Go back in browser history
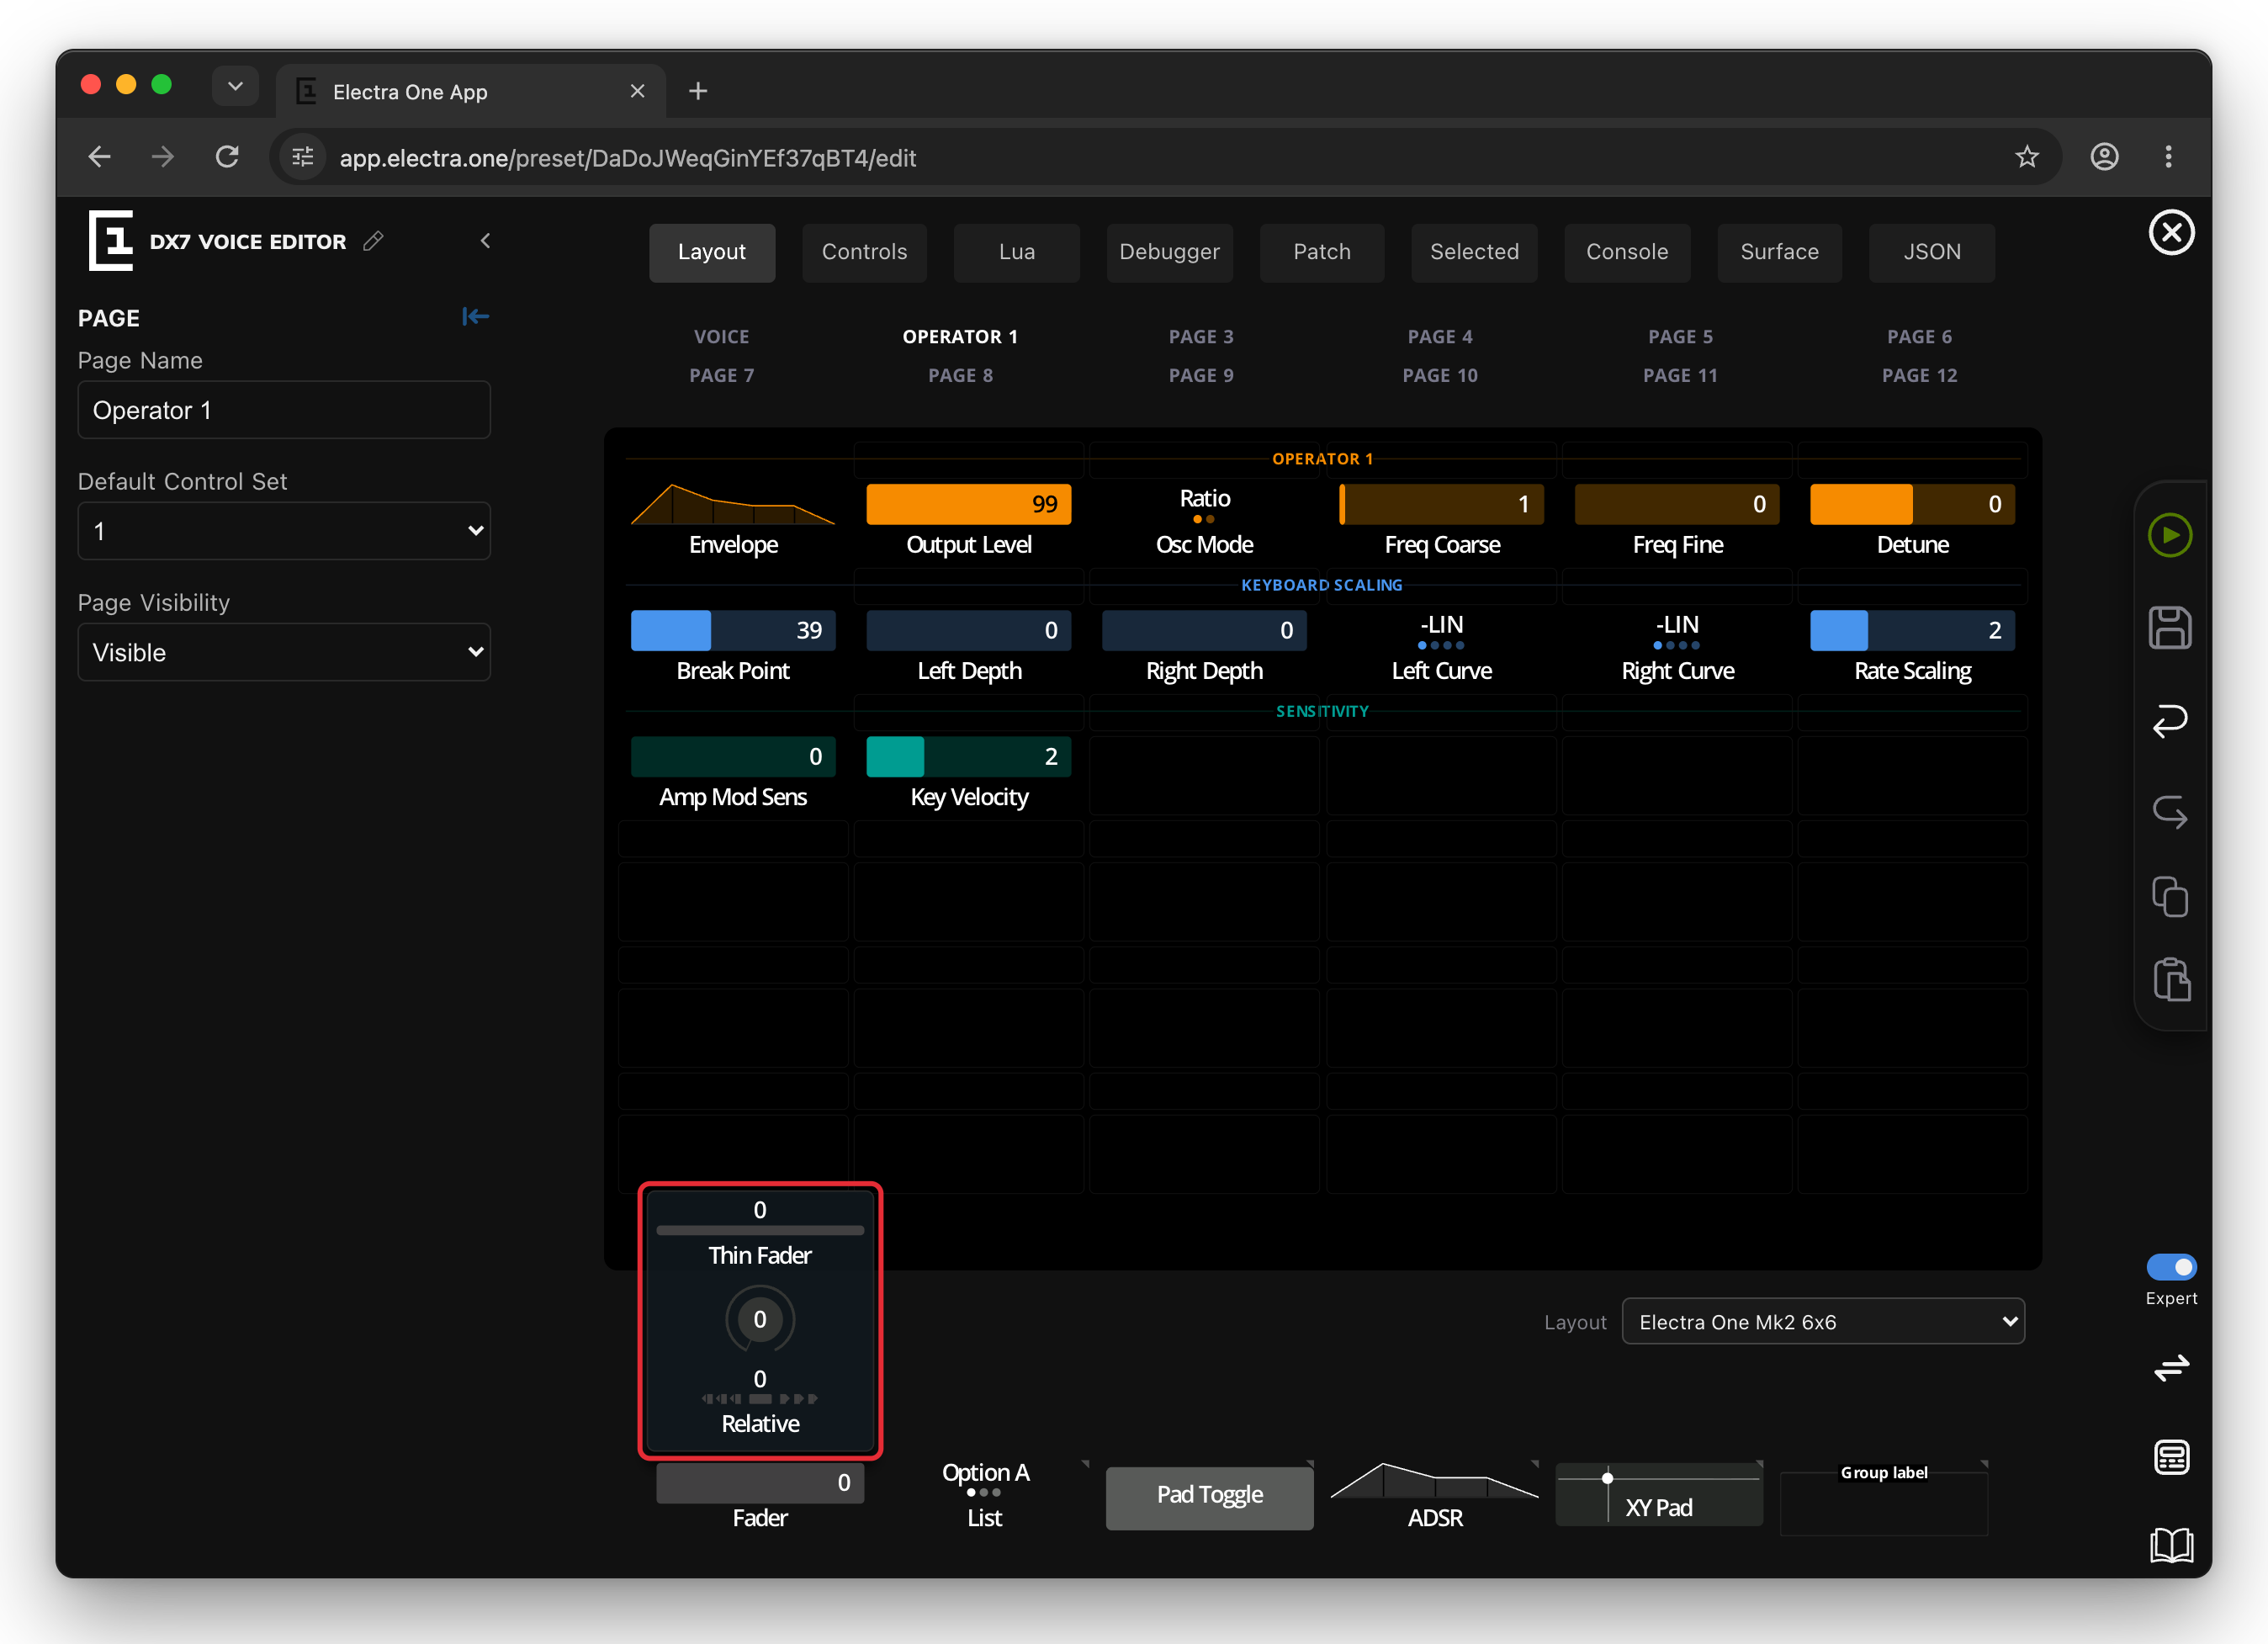 99,157
